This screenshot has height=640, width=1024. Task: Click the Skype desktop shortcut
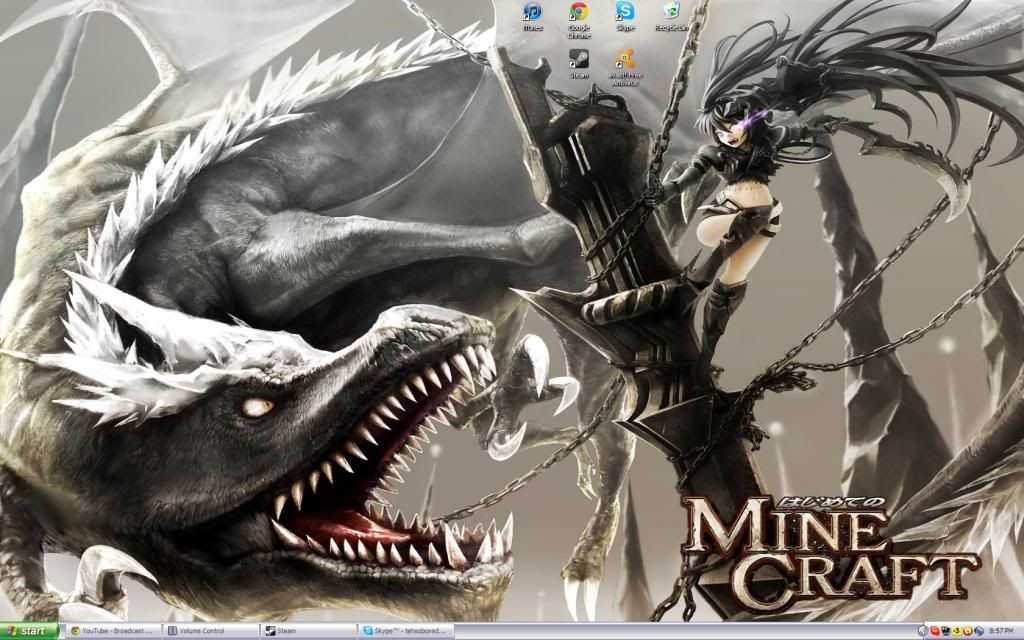tap(625, 14)
